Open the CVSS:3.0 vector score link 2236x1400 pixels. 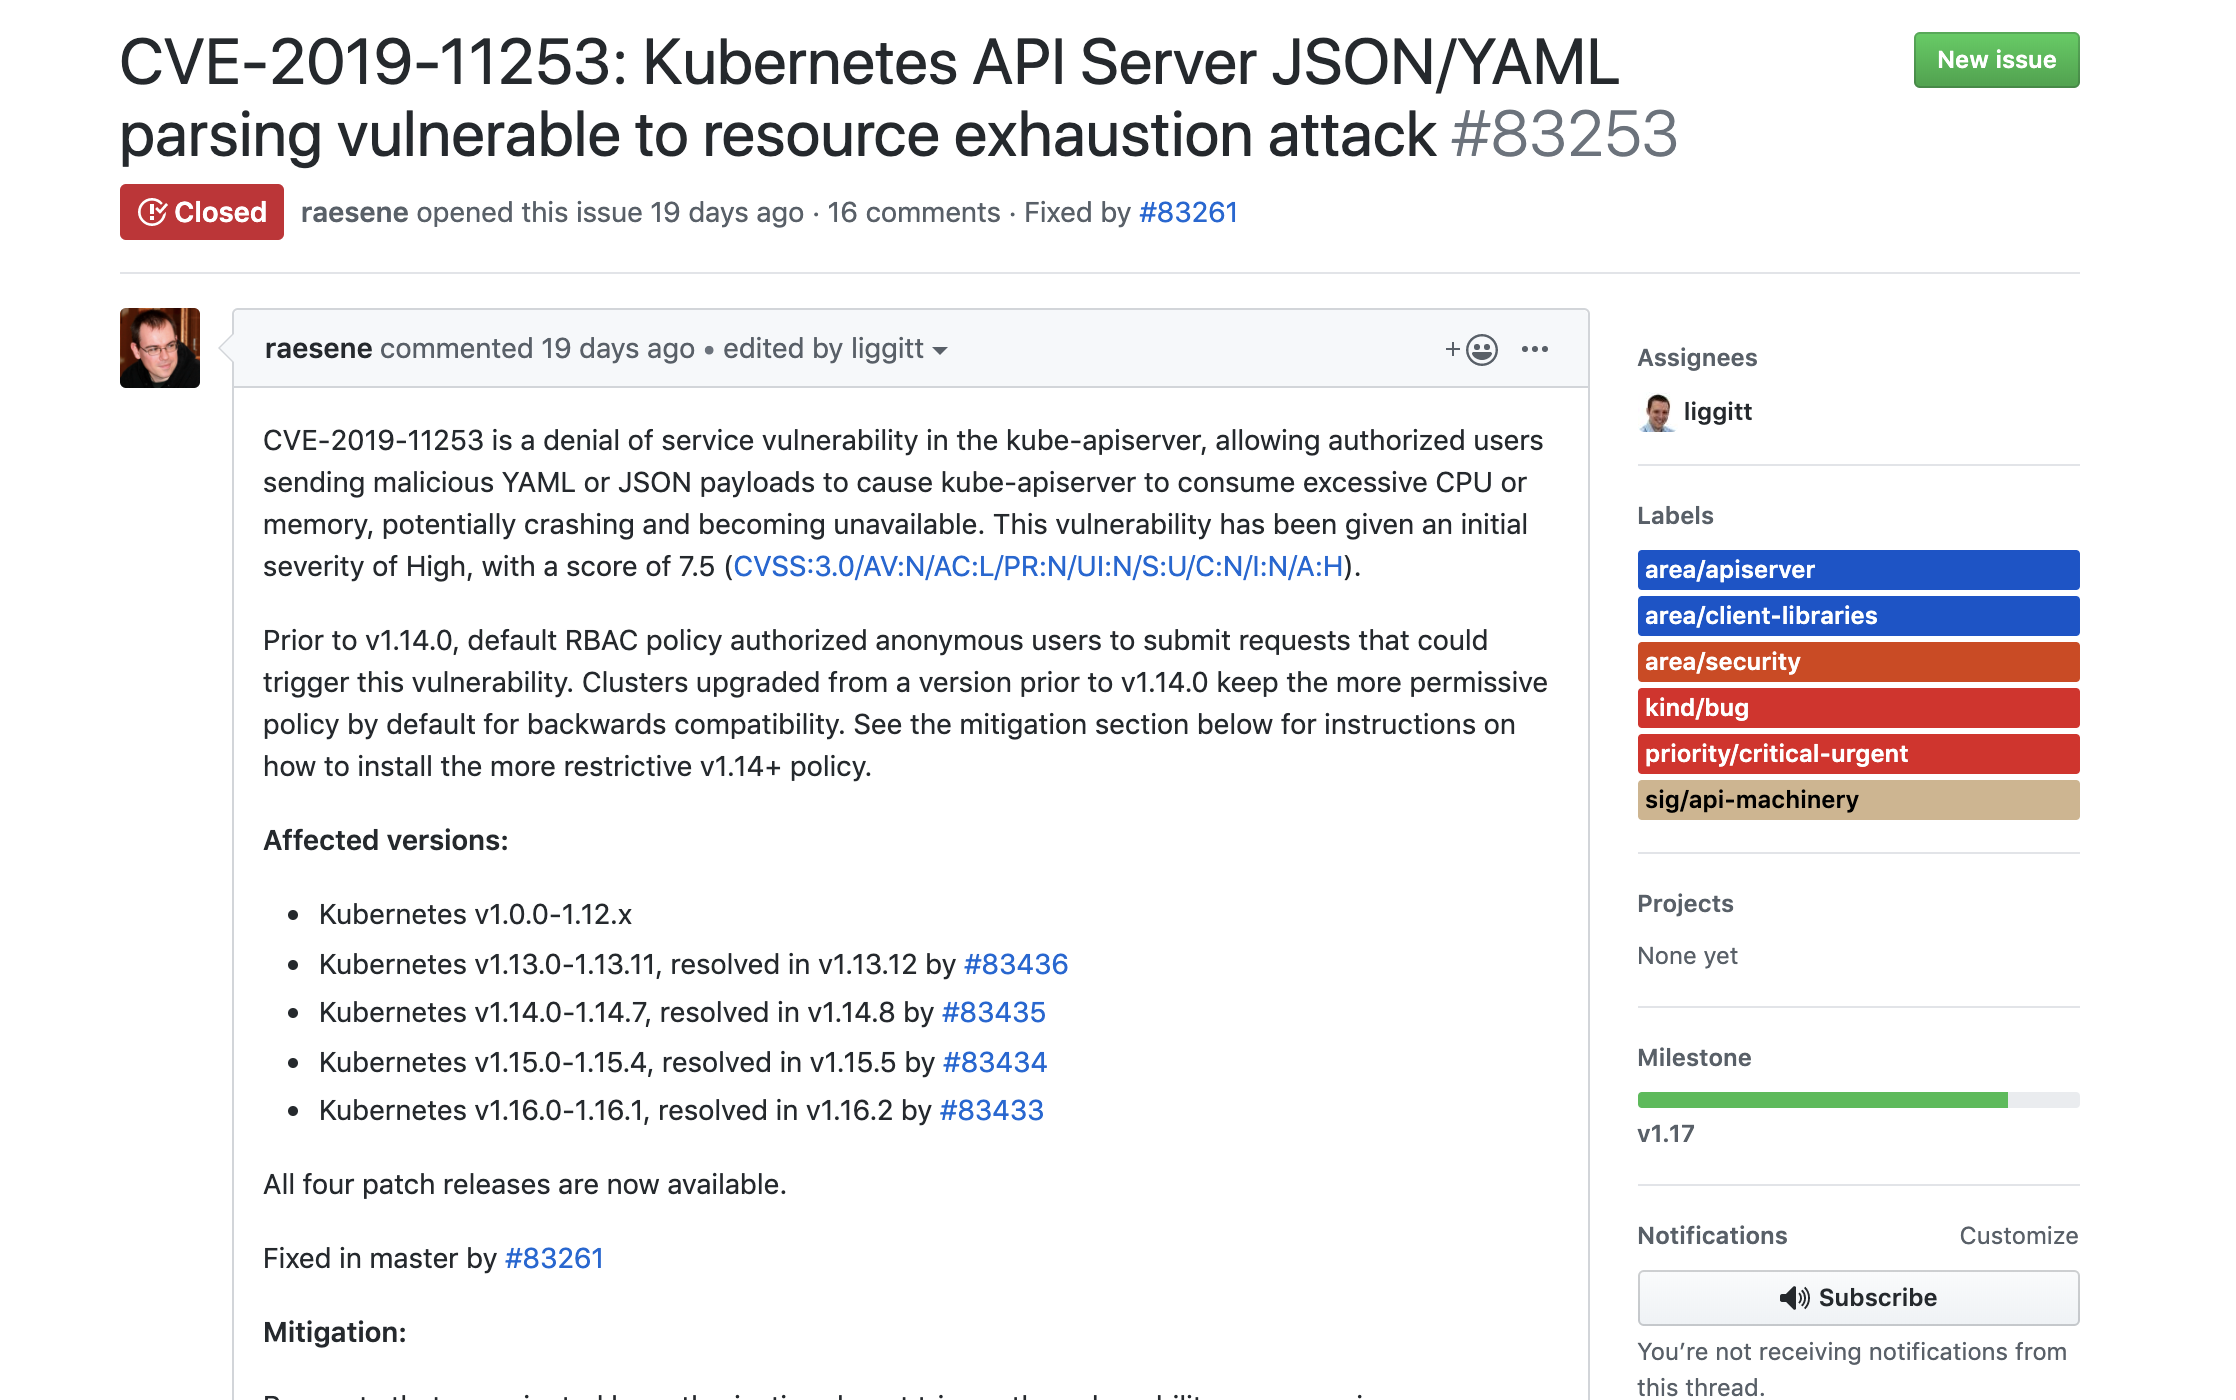tap(1038, 566)
